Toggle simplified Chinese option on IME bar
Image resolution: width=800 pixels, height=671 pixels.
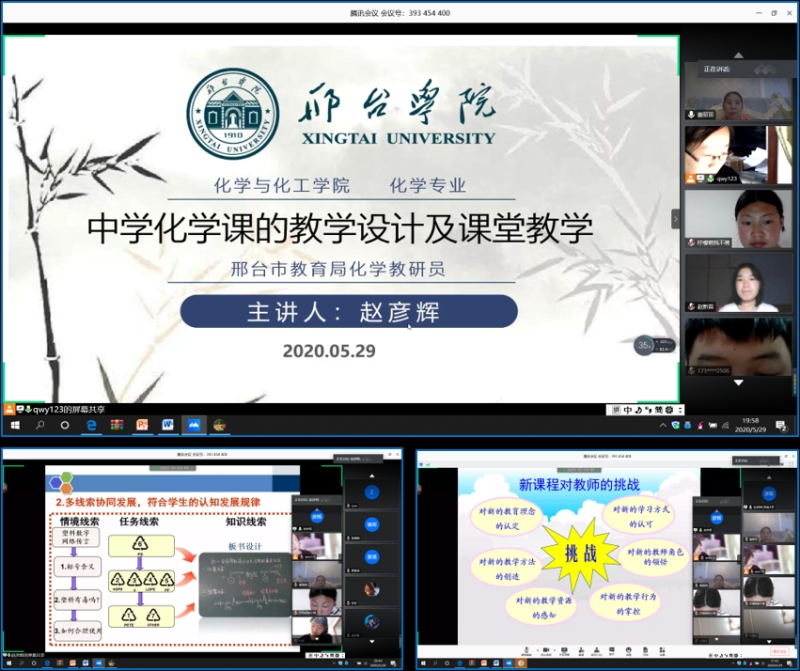660,410
